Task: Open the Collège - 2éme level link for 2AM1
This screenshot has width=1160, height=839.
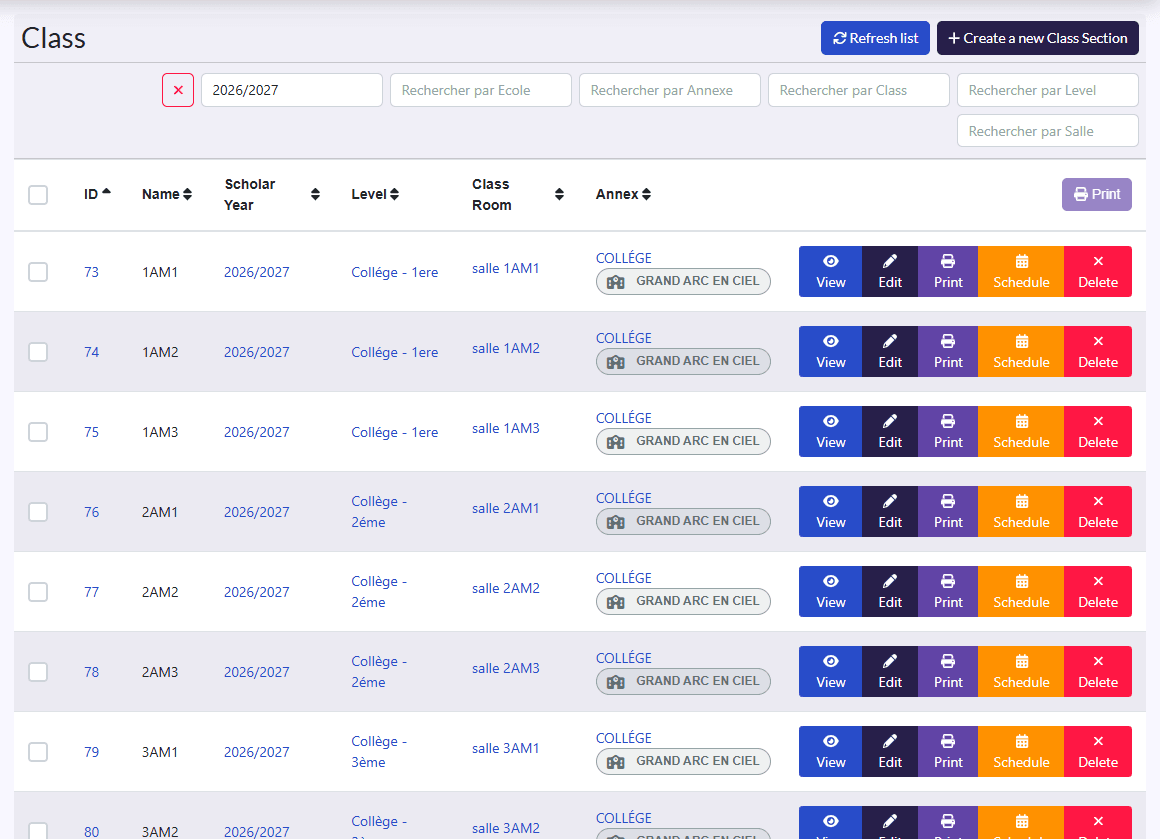Action: (x=380, y=511)
